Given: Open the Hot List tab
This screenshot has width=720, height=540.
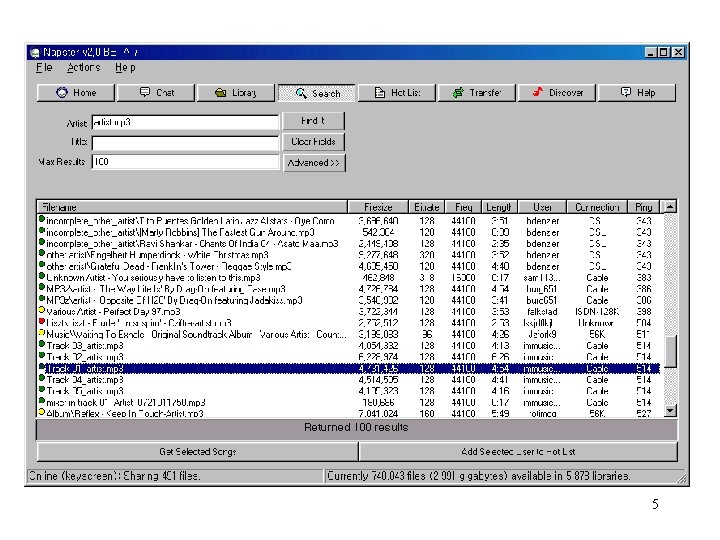Looking at the screenshot, I should [397, 93].
